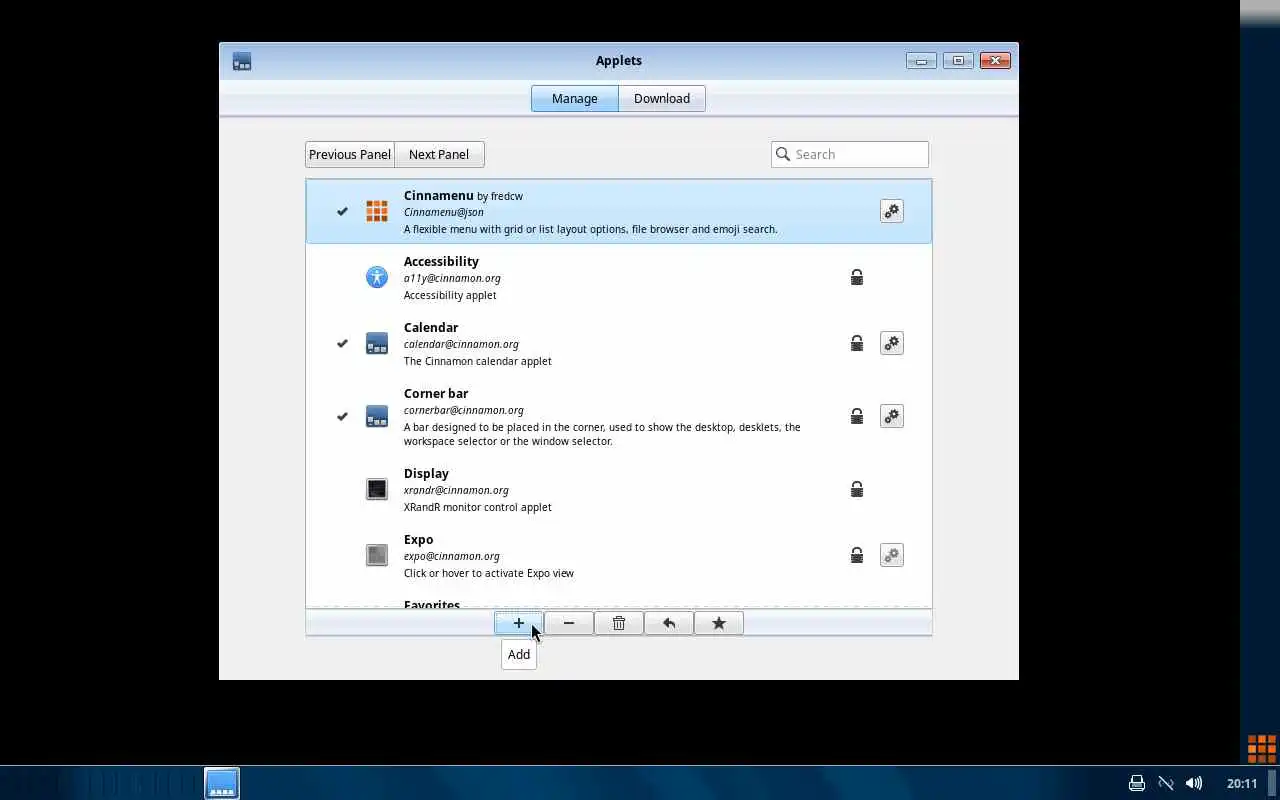This screenshot has height=800, width=1280.
Task: Click the Applets window title icon
Action: [242, 61]
